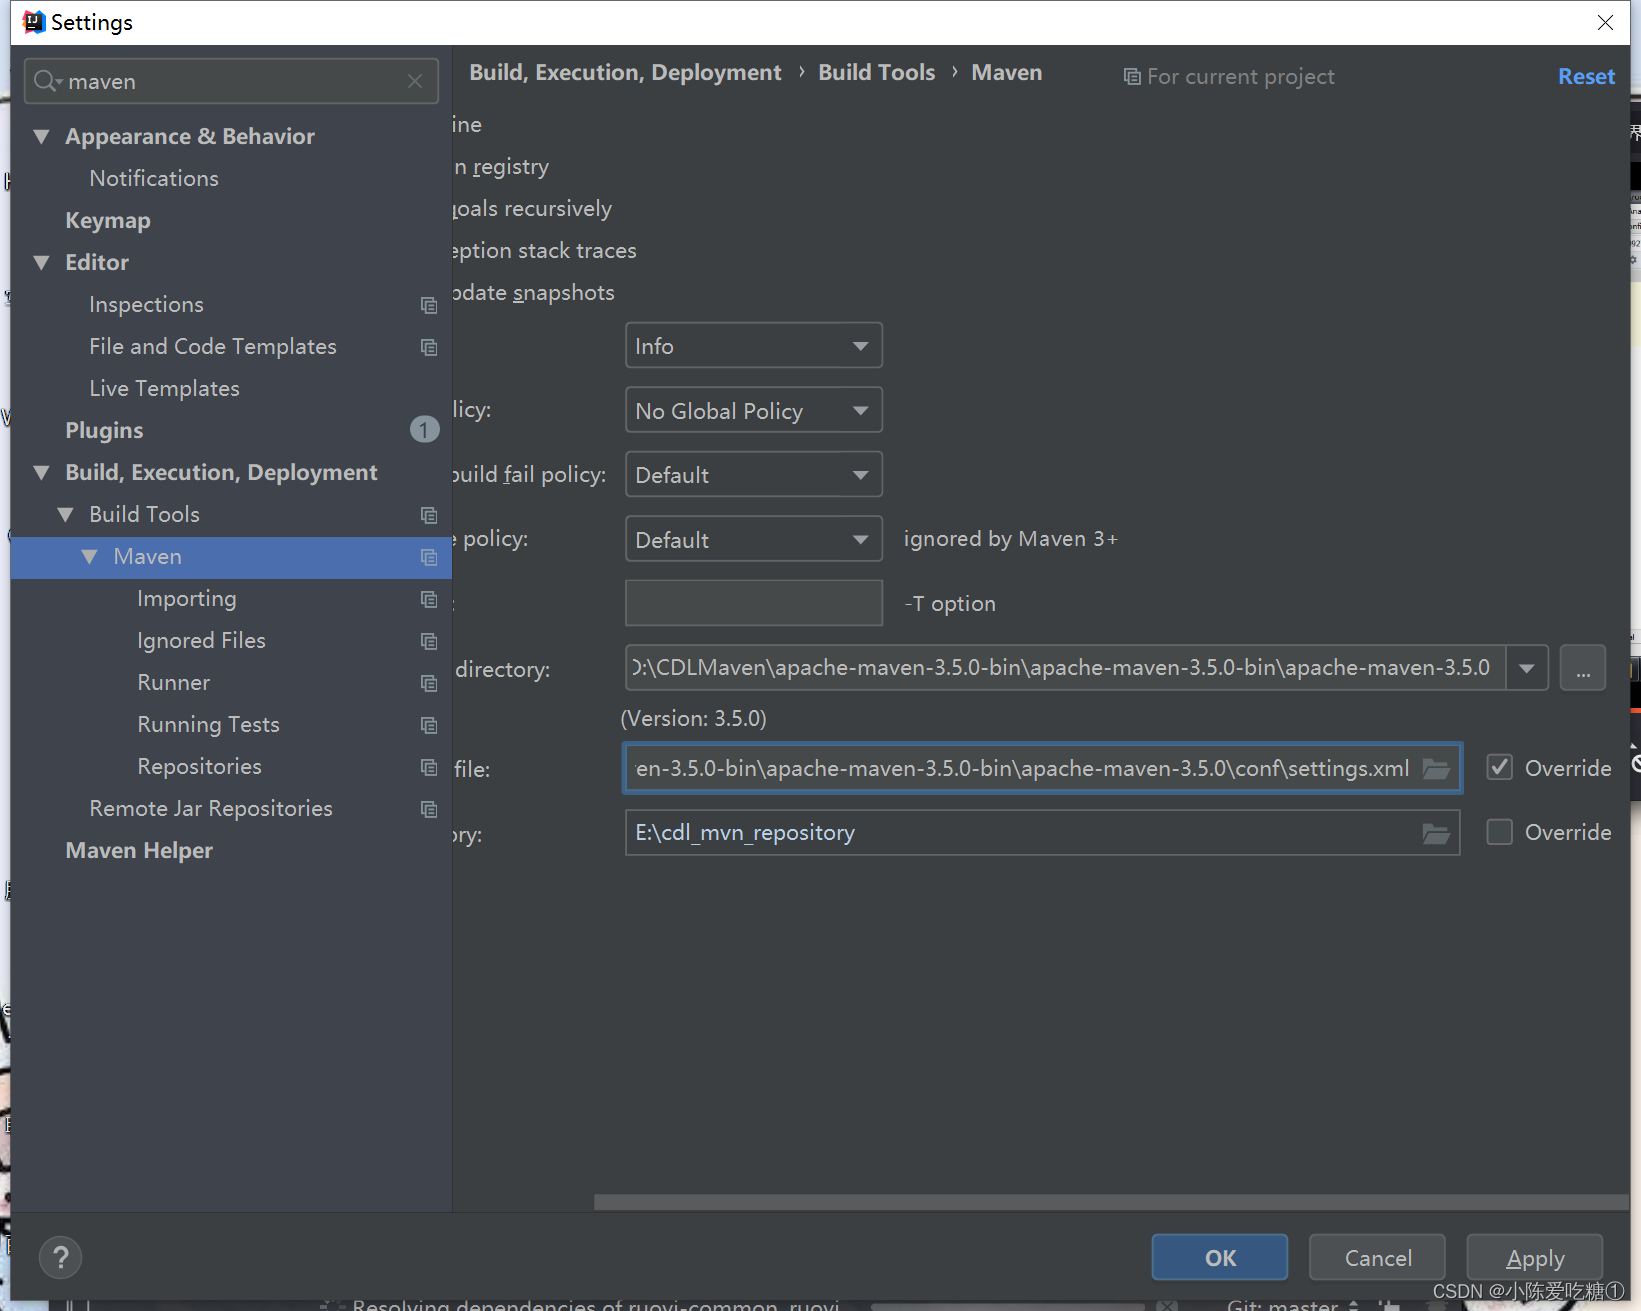The height and width of the screenshot is (1311, 1641).
Task: Click the search magnifier icon
Action: pos(46,81)
